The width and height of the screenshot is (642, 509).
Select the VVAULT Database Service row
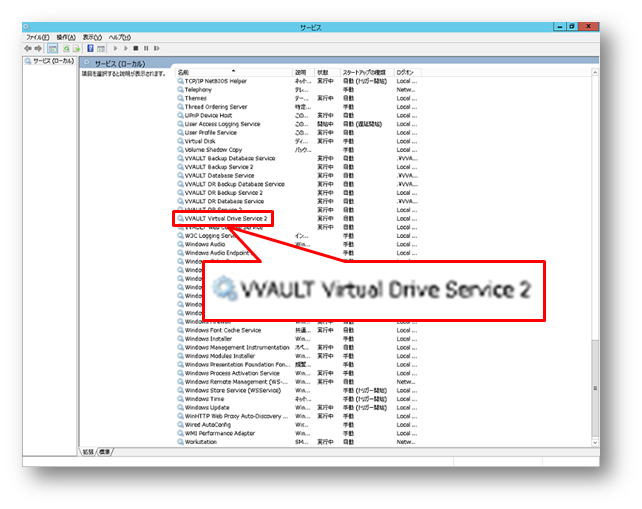297,176
